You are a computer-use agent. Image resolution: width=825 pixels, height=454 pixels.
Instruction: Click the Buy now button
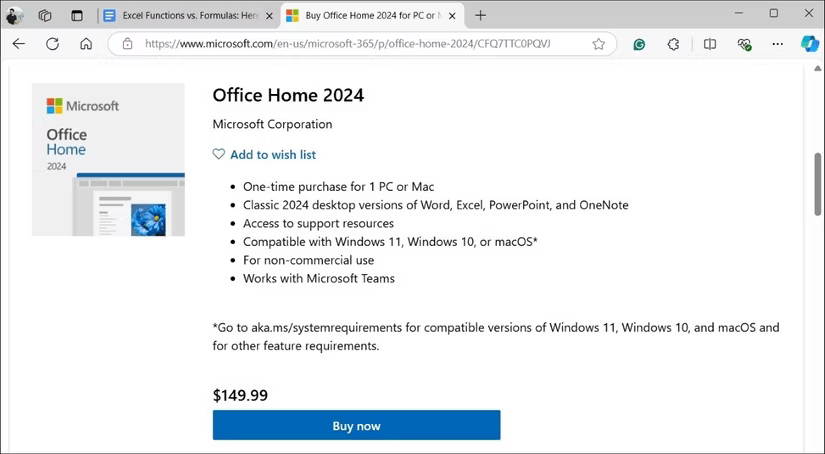pyautogui.click(x=356, y=425)
